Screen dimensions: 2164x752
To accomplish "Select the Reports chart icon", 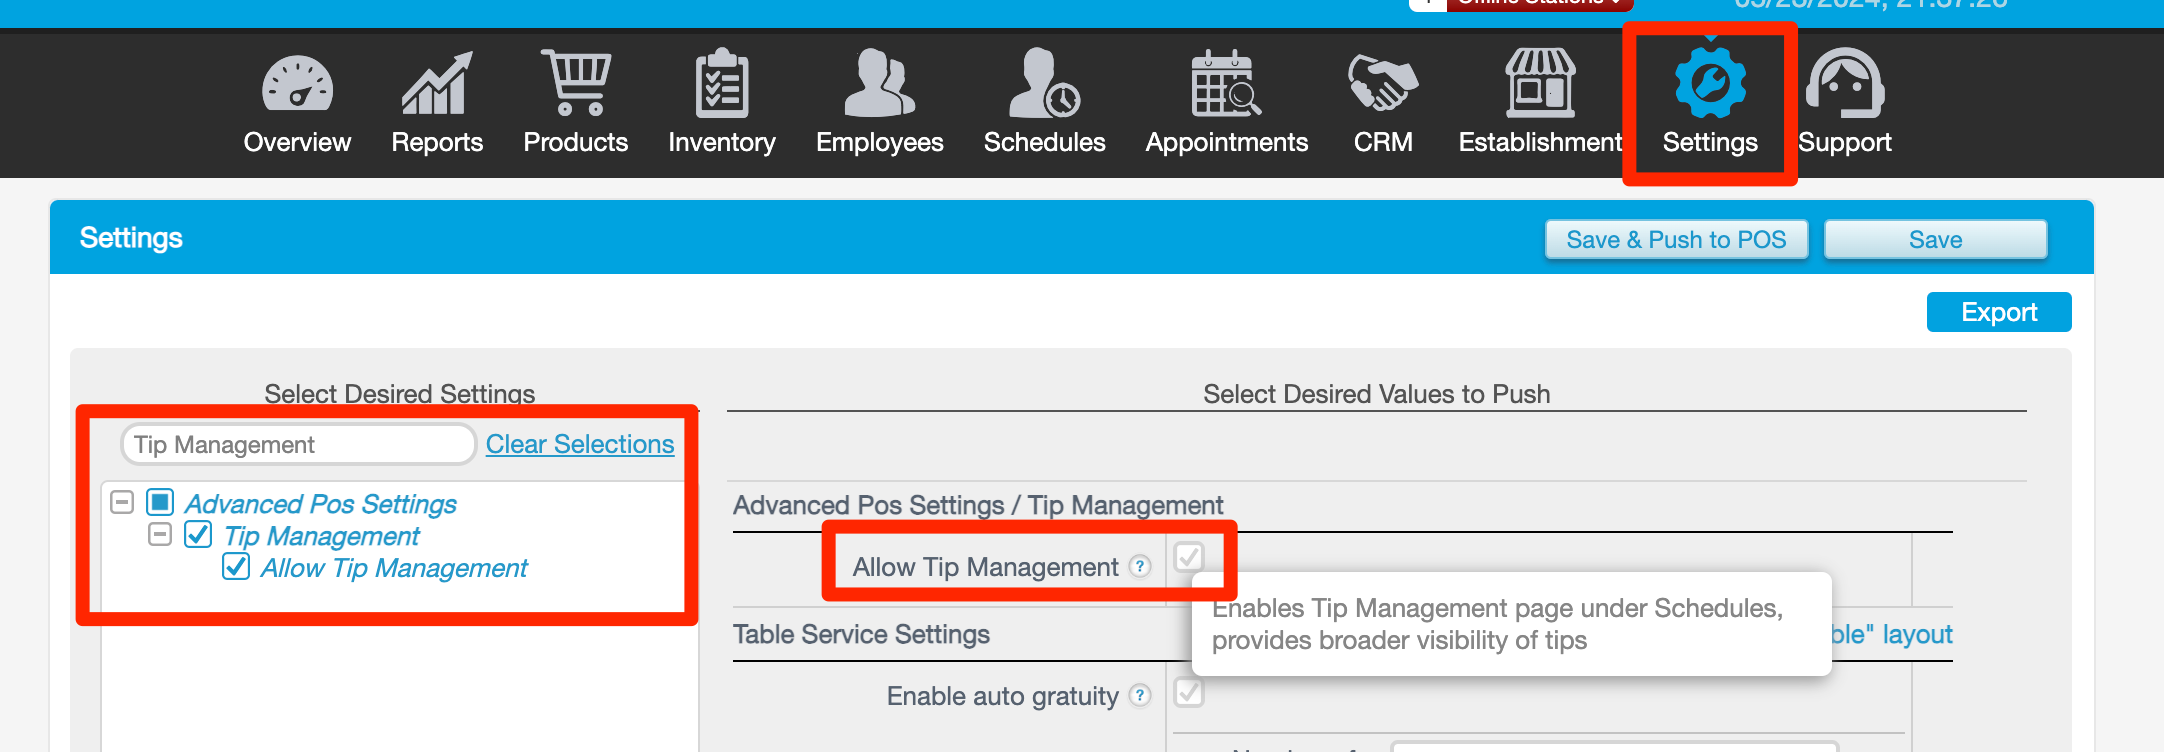I will [435, 84].
